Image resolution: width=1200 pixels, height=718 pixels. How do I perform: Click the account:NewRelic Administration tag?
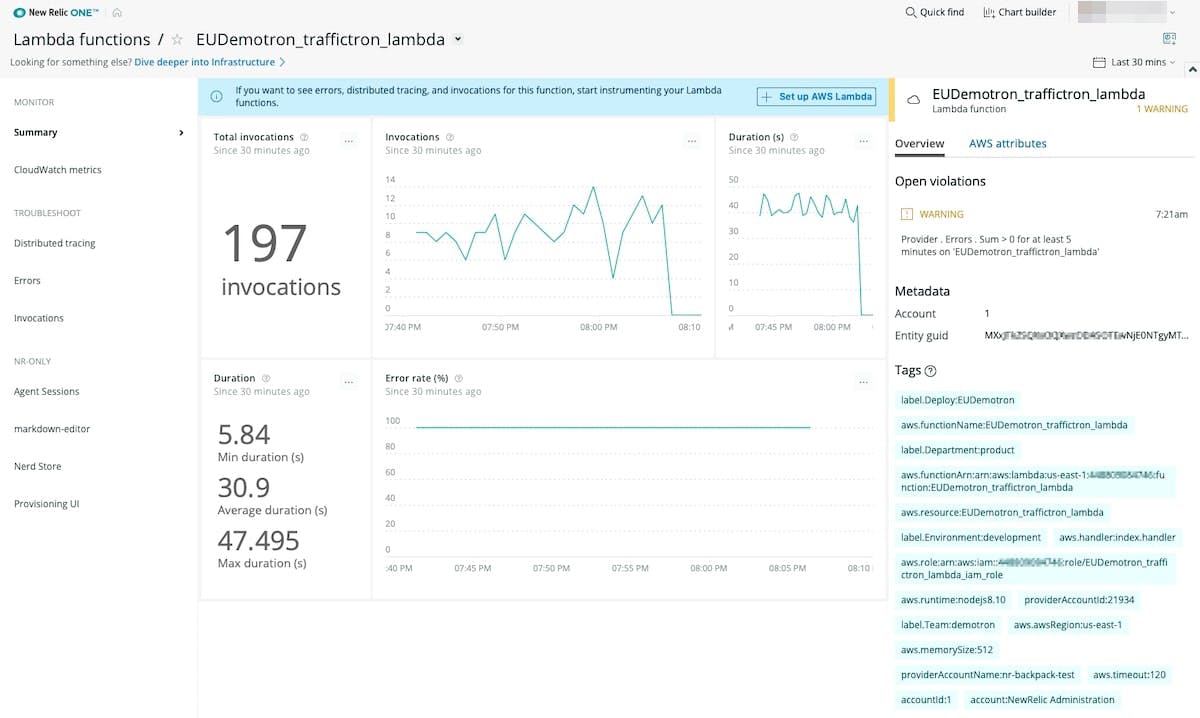coord(1042,700)
